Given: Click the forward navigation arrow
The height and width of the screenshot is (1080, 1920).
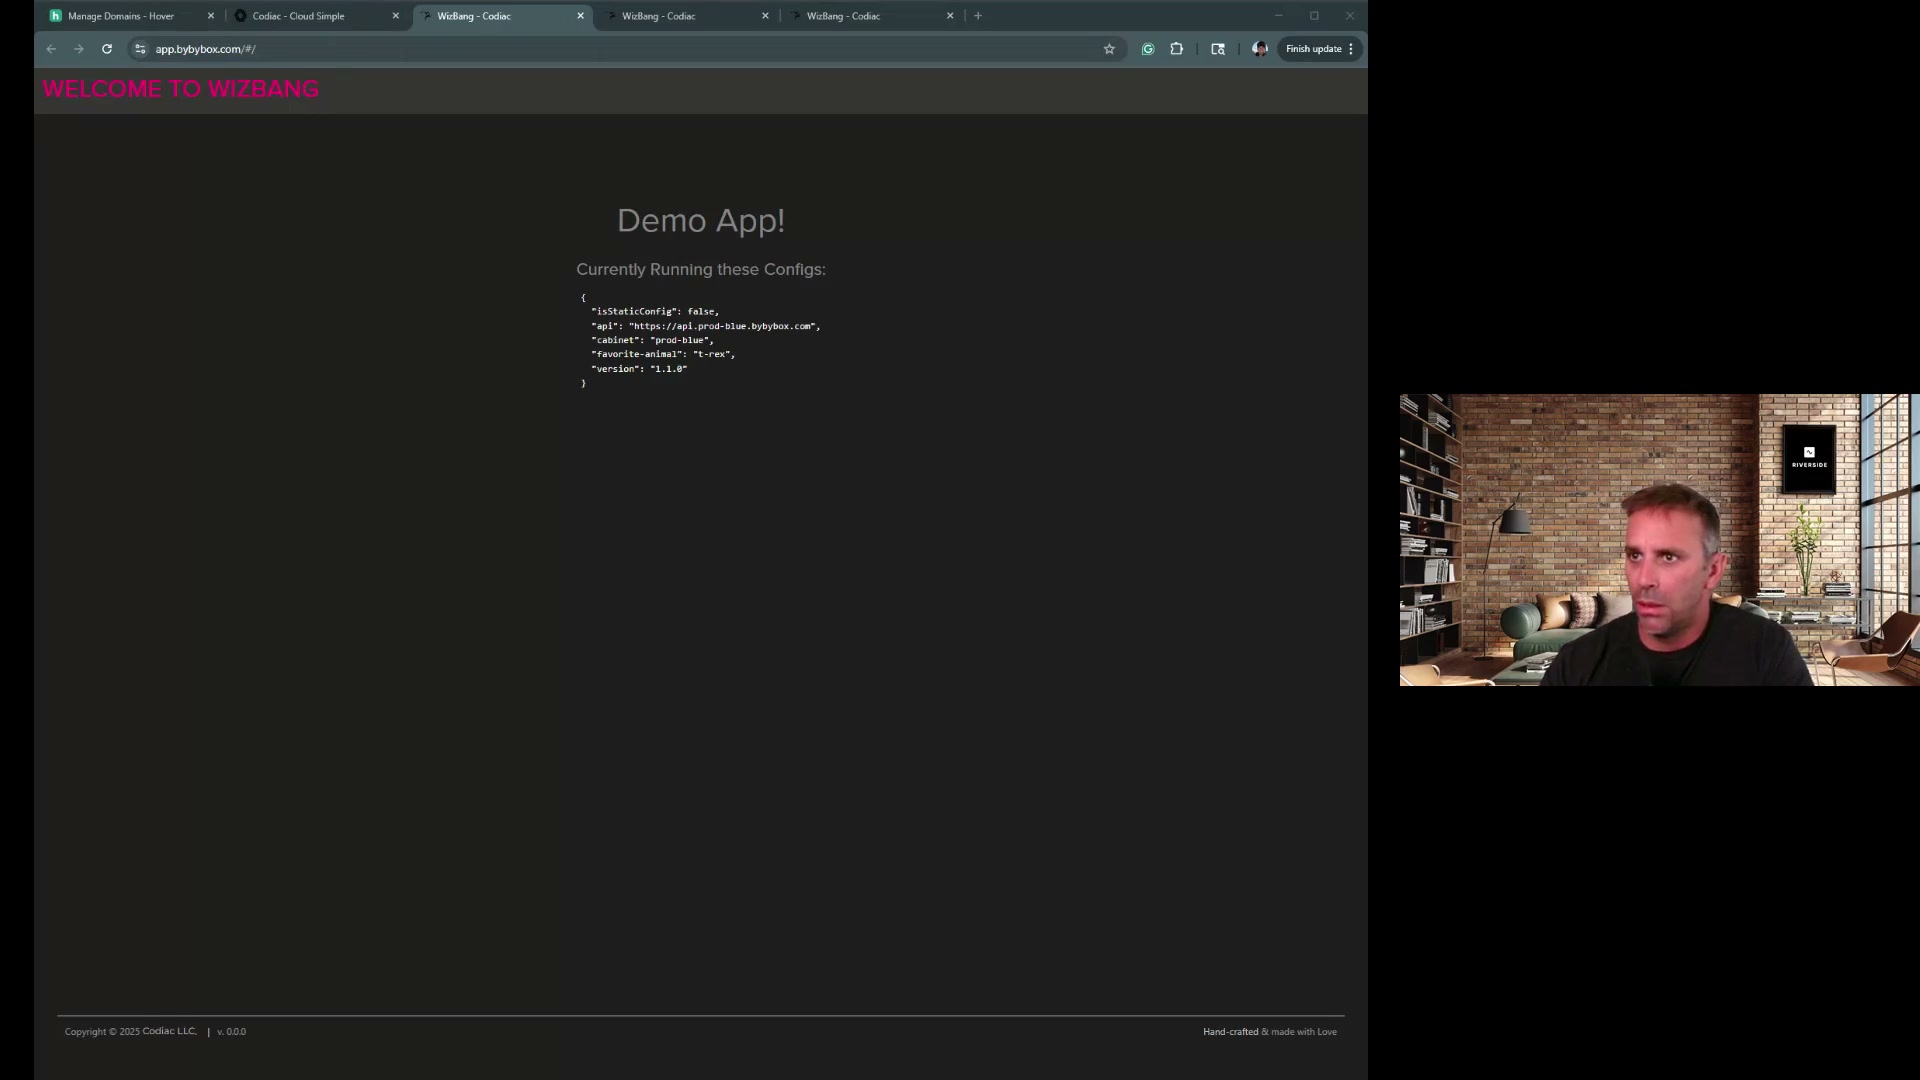Looking at the screenshot, I should (78, 49).
